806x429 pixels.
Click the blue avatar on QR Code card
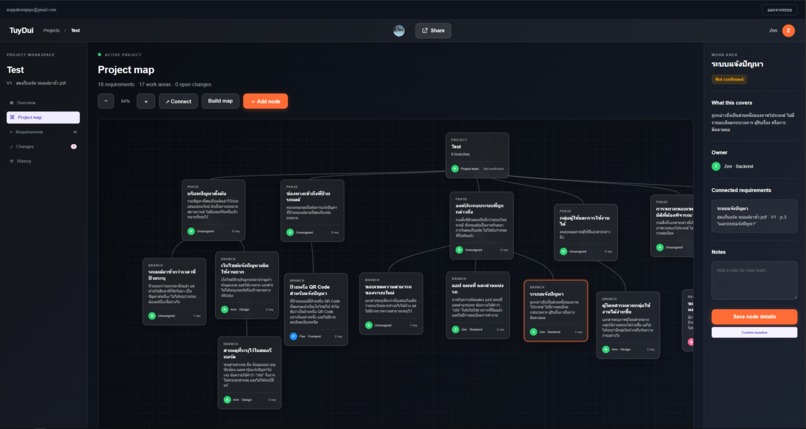click(x=293, y=337)
